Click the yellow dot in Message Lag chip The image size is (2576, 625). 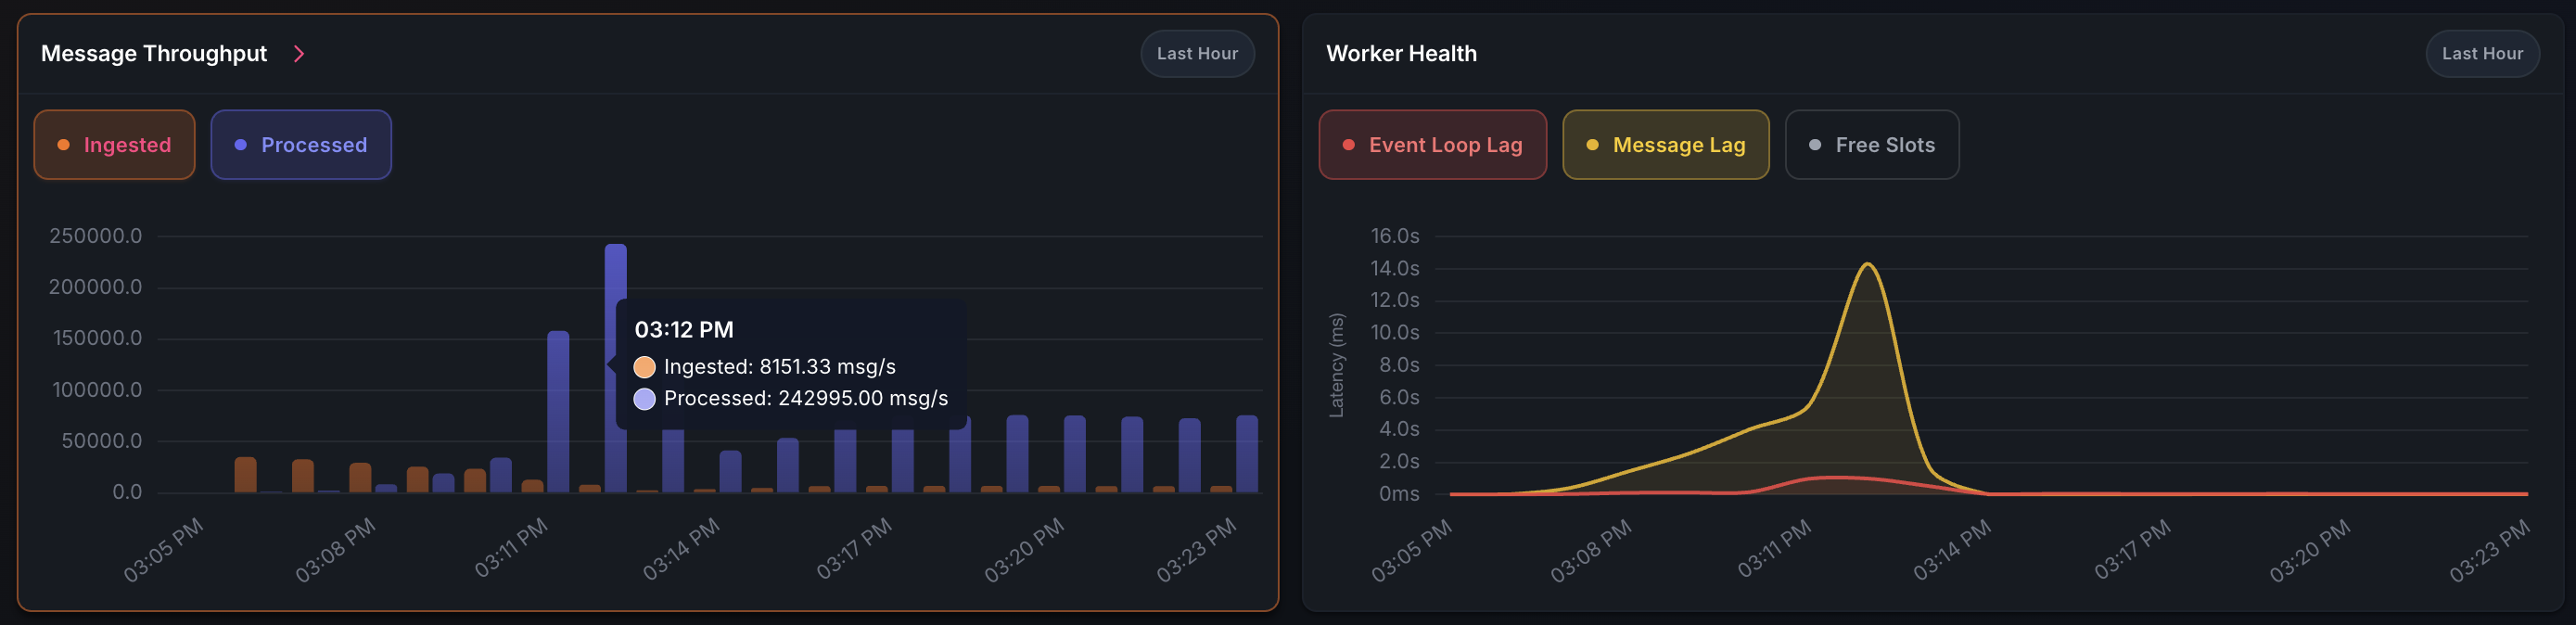1592,145
